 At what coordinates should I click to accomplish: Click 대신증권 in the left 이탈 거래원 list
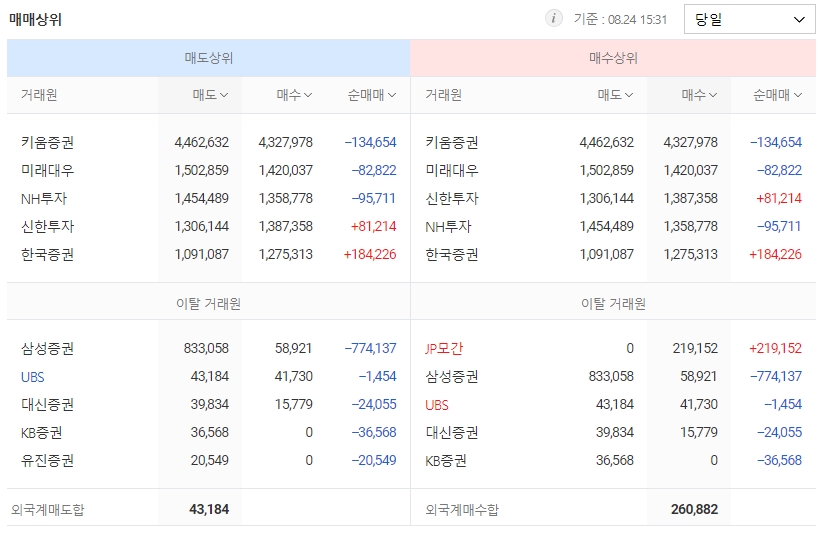pos(48,405)
